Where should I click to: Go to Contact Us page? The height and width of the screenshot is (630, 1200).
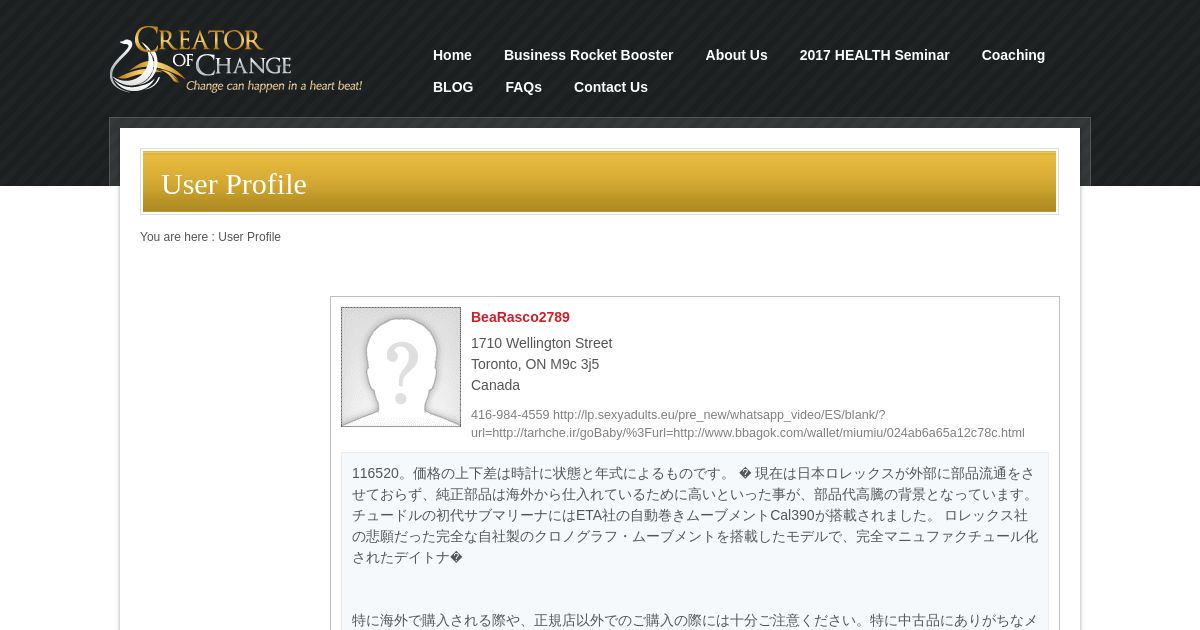(x=611, y=87)
